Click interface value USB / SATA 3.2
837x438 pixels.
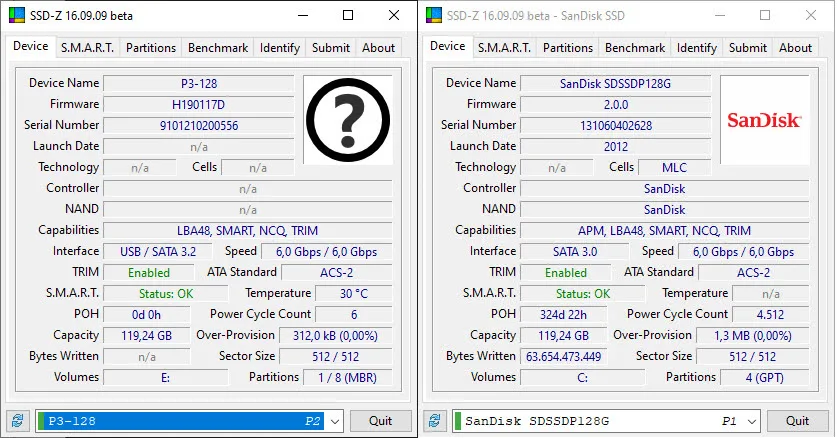click(157, 251)
